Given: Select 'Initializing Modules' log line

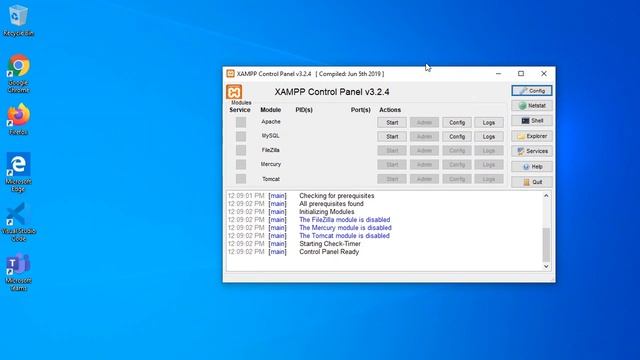Looking at the screenshot, I should 327,212.
